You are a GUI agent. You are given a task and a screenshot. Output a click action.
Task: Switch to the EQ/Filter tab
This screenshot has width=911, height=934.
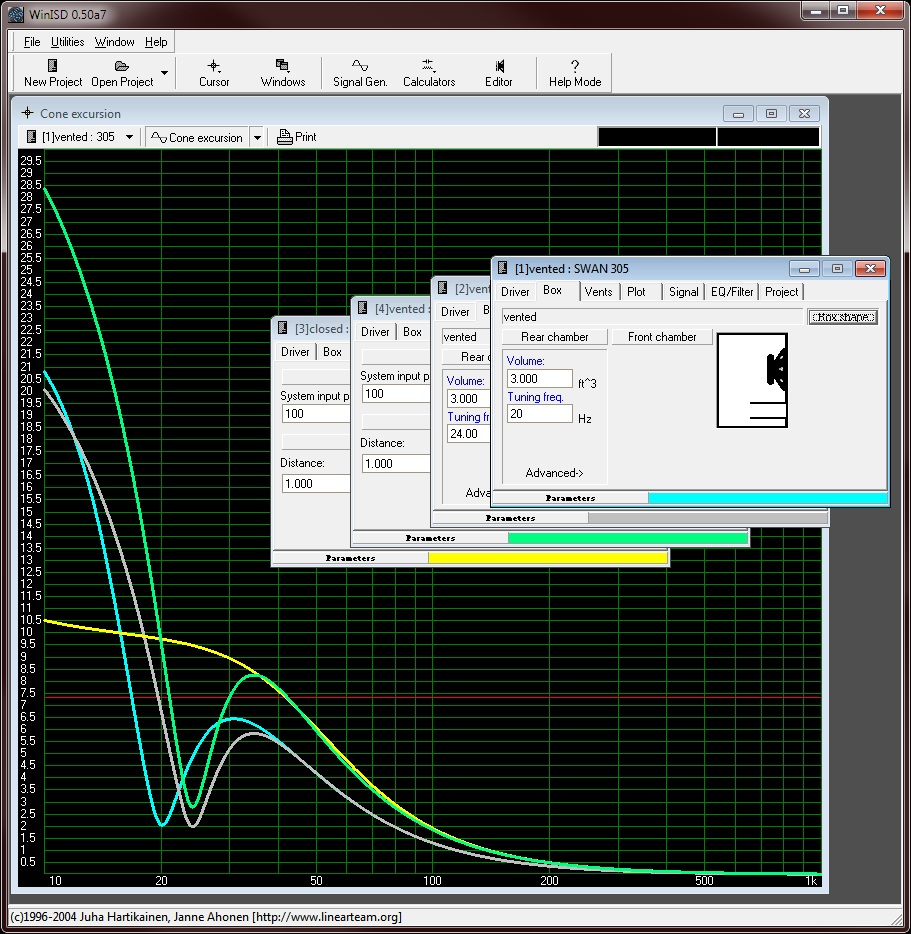pyautogui.click(x=732, y=292)
